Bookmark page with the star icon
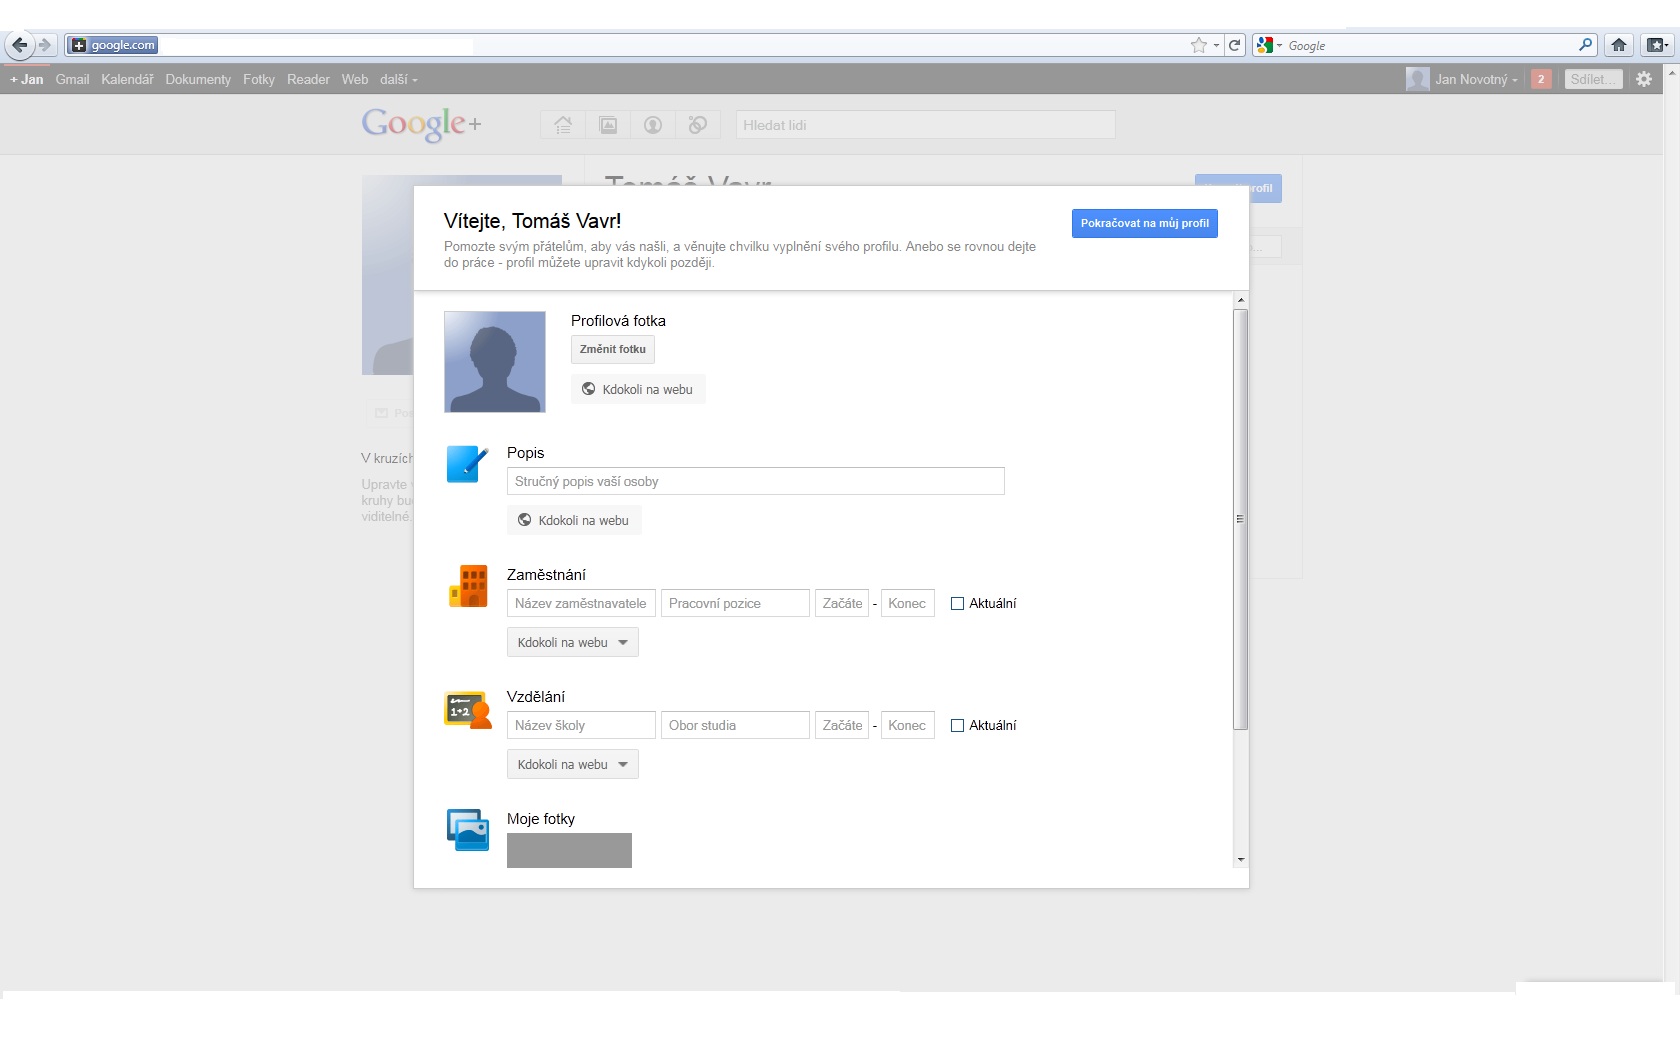The width and height of the screenshot is (1680, 1050). [x=1198, y=45]
